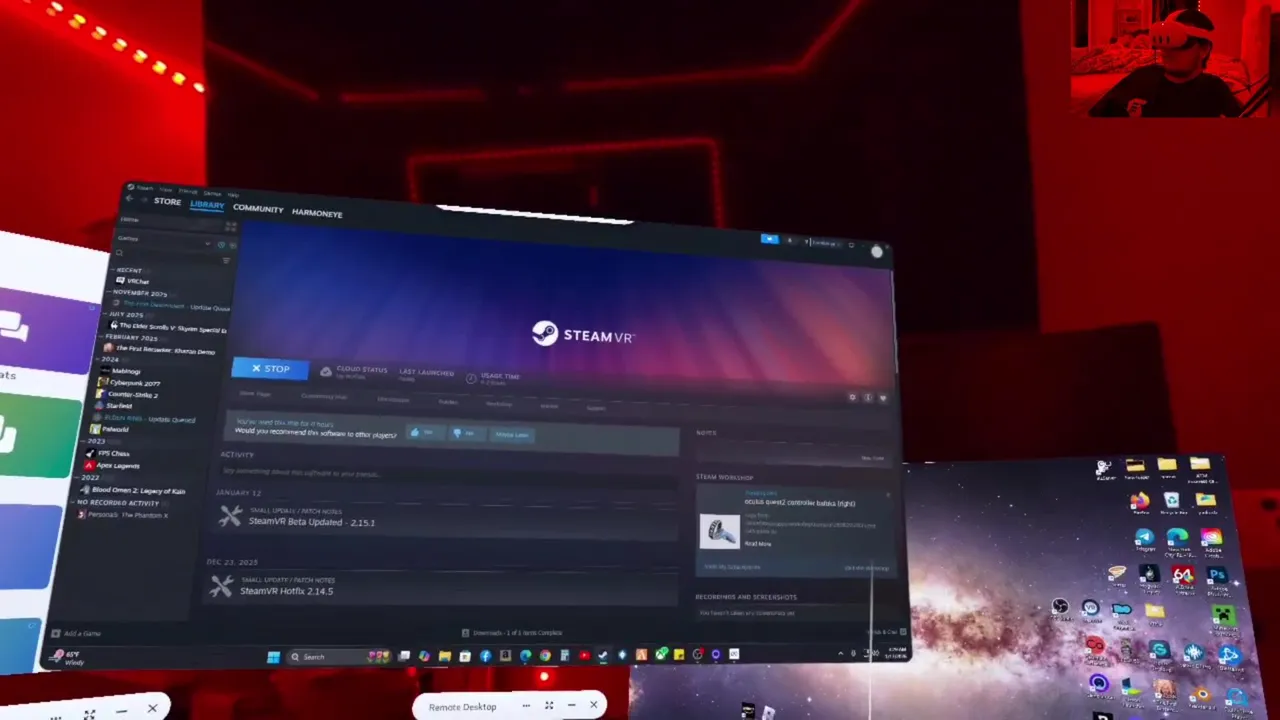
Task: Open the Minecraft desktop shortcut
Action: pos(1225,615)
